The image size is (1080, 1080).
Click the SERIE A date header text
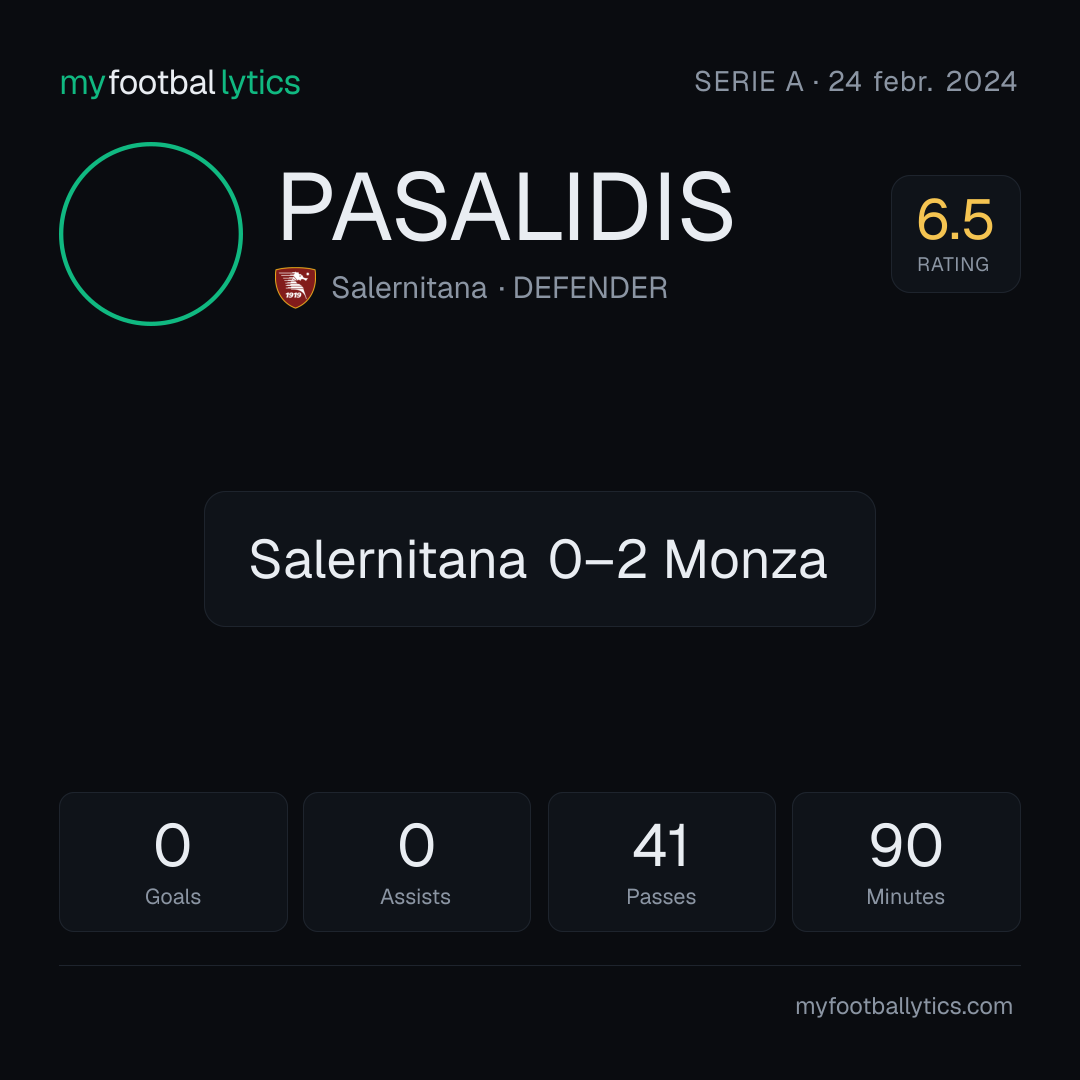pos(855,81)
